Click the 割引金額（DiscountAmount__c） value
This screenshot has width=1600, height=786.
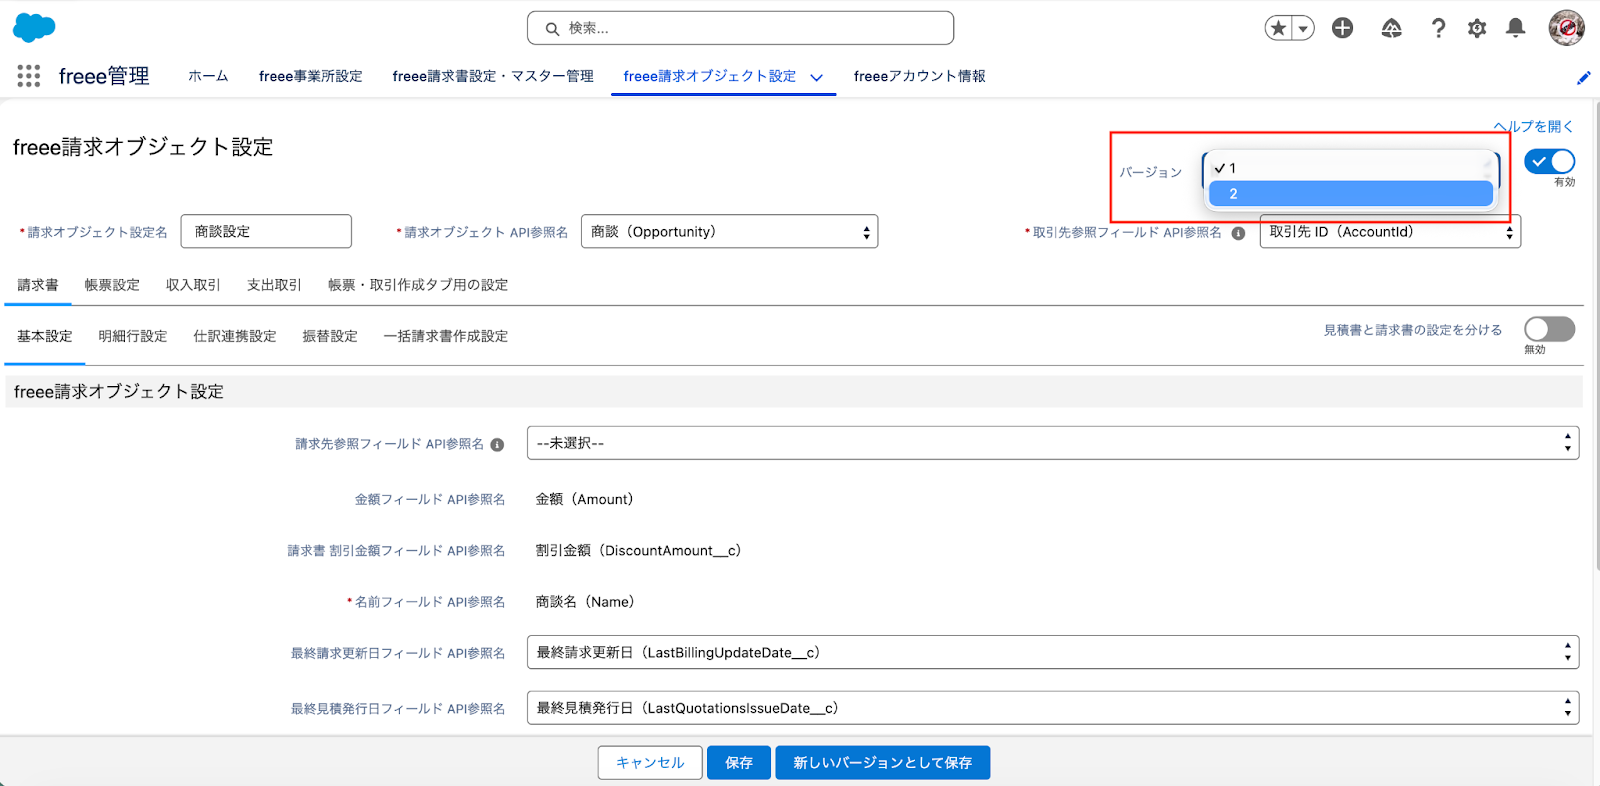(639, 550)
